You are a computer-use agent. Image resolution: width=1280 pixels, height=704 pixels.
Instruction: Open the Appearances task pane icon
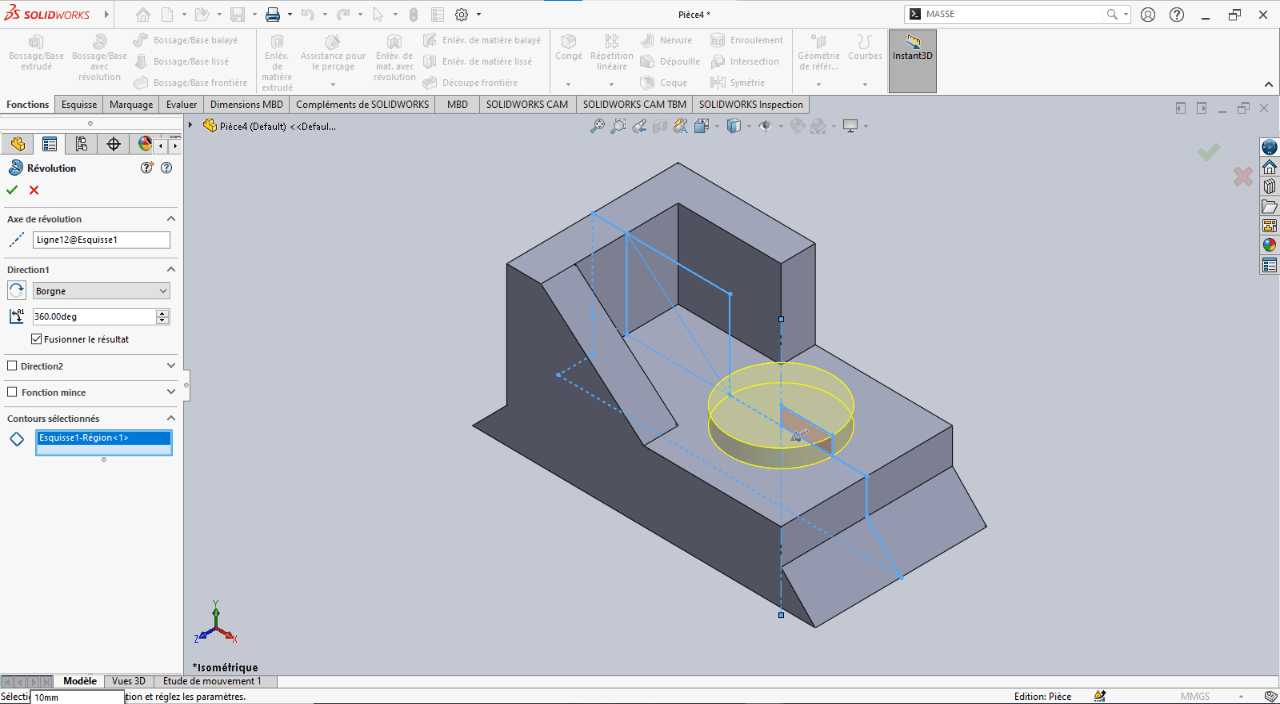click(x=1269, y=245)
